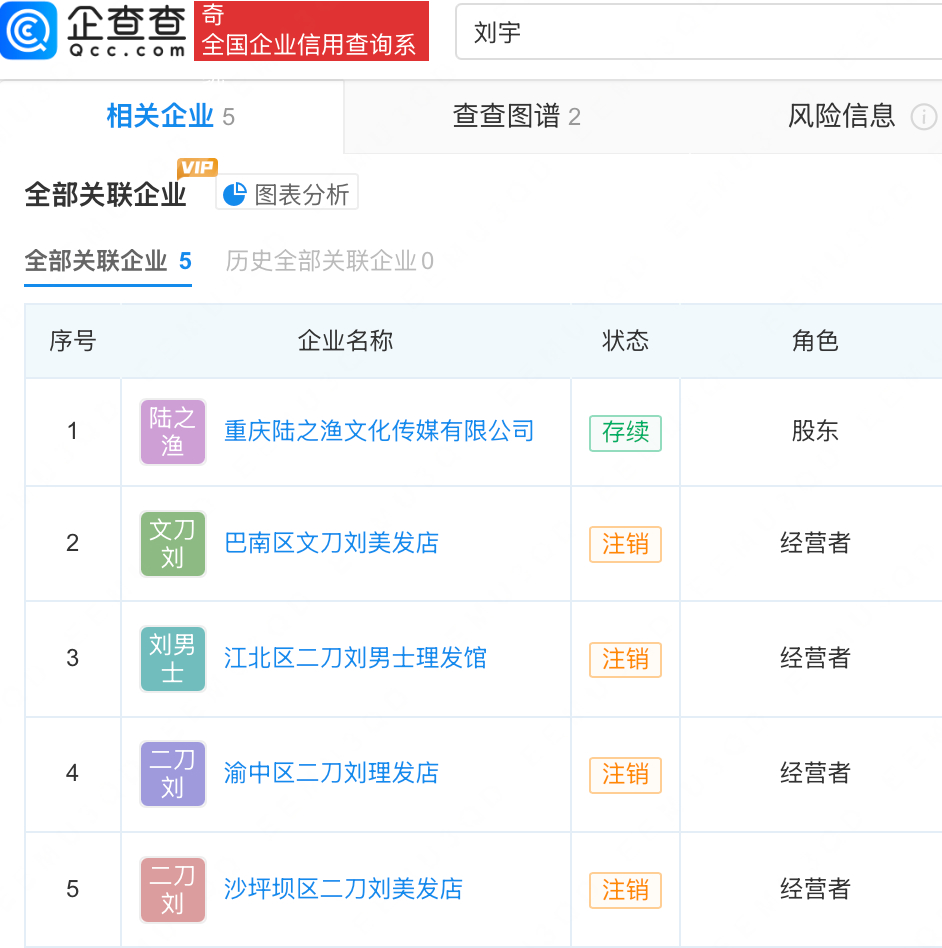
Task: Click the Qcc.com logo icon
Action: tap(28, 30)
